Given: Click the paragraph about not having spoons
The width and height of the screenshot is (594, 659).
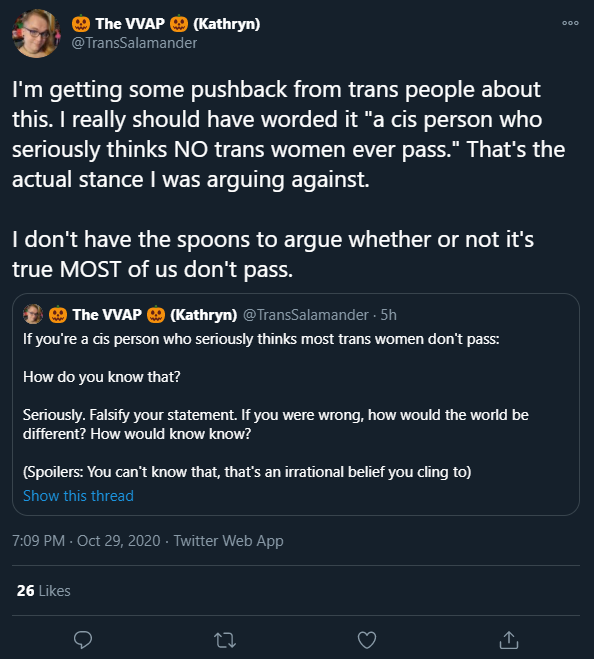Looking at the screenshot, I should pyautogui.click(x=273, y=254).
